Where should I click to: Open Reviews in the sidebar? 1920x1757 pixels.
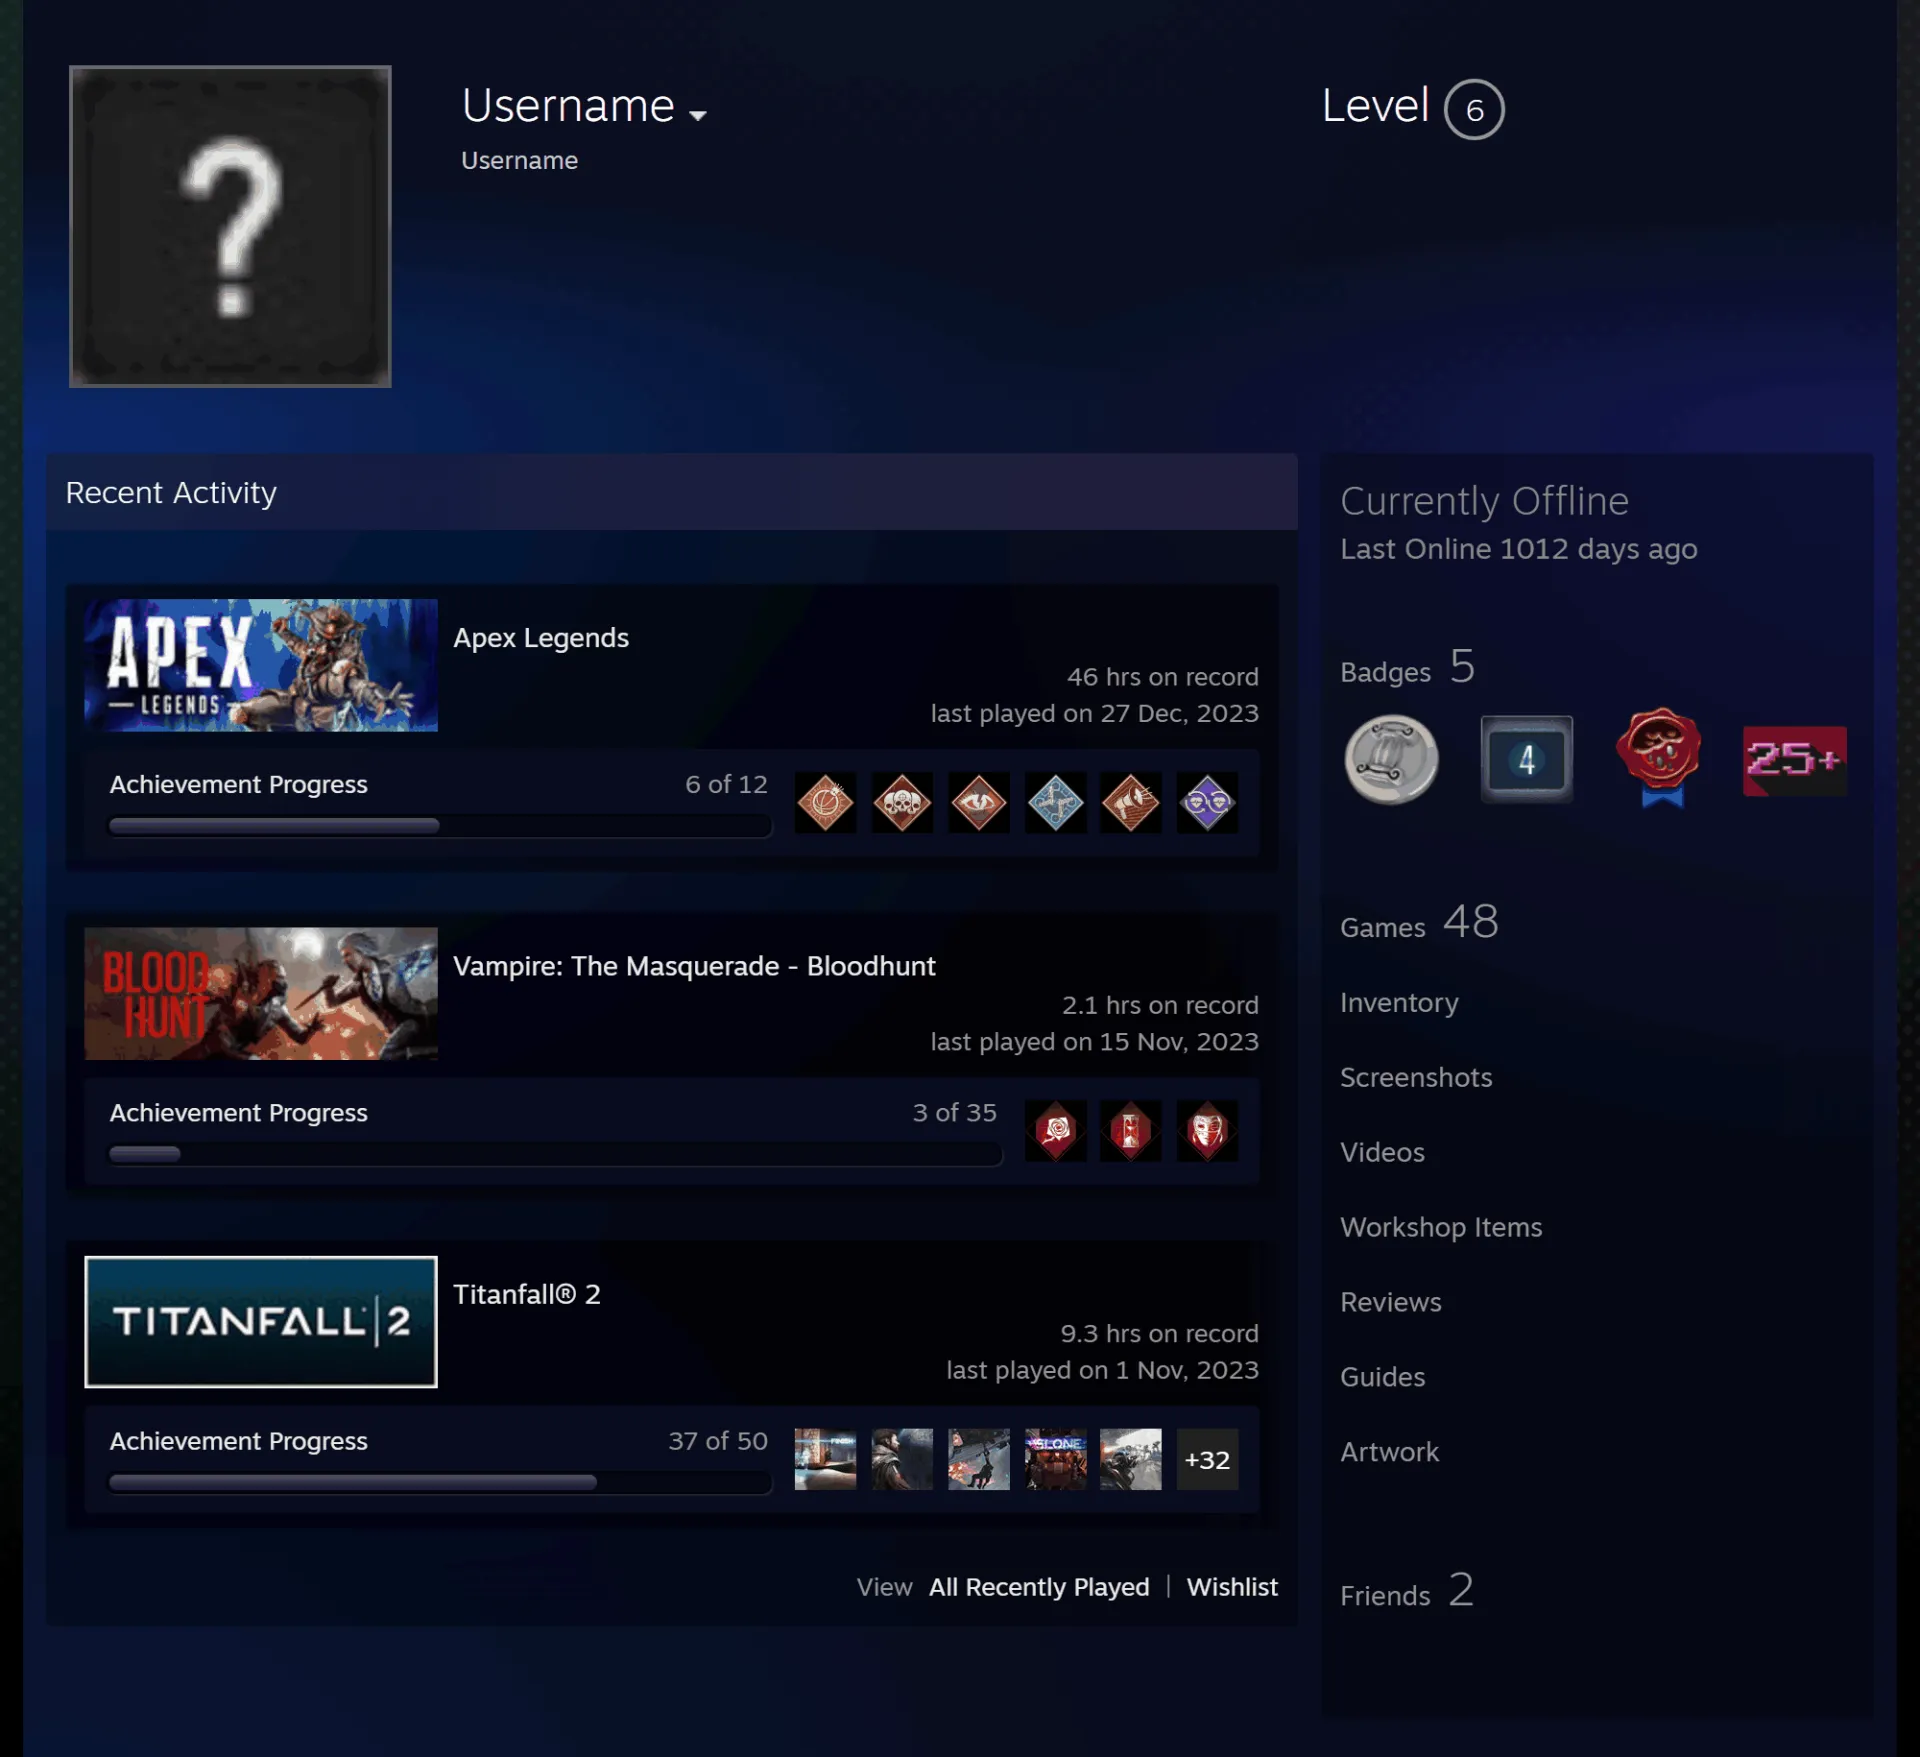1391,1302
